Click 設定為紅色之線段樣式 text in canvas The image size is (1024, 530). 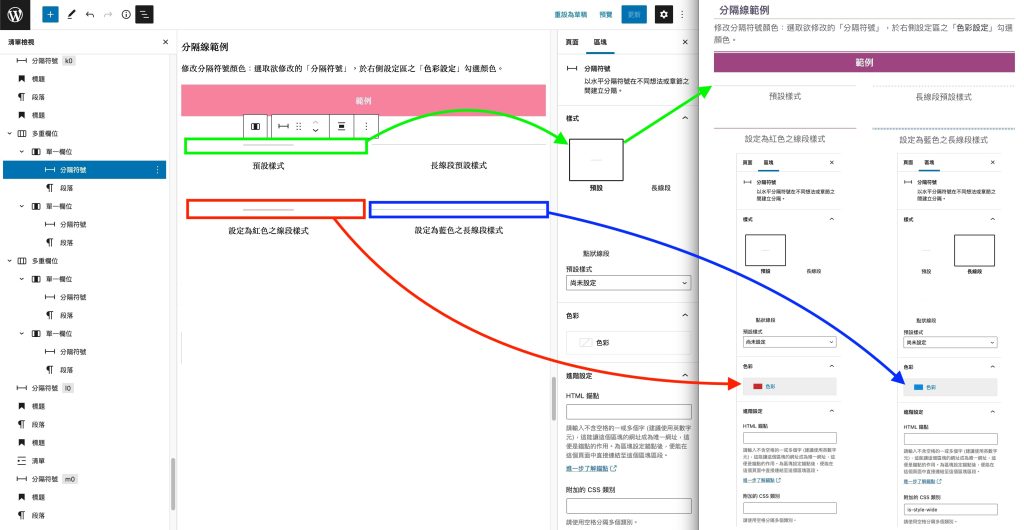tap(268, 231)
